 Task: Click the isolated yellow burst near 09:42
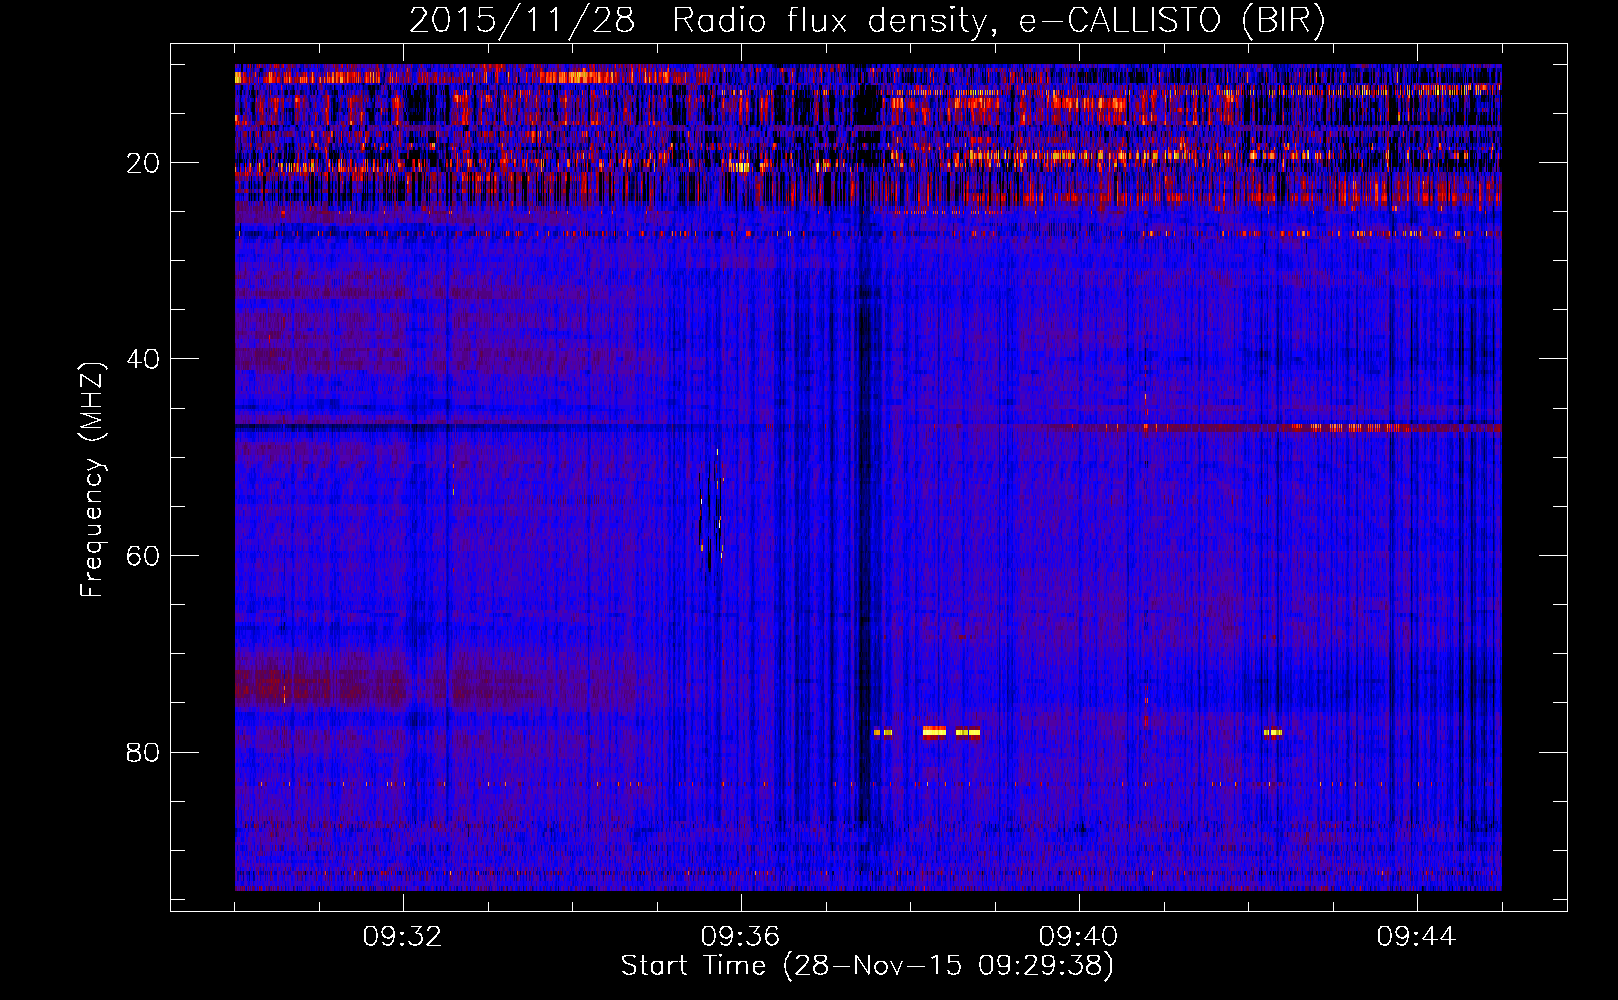tap(1272, 733)
